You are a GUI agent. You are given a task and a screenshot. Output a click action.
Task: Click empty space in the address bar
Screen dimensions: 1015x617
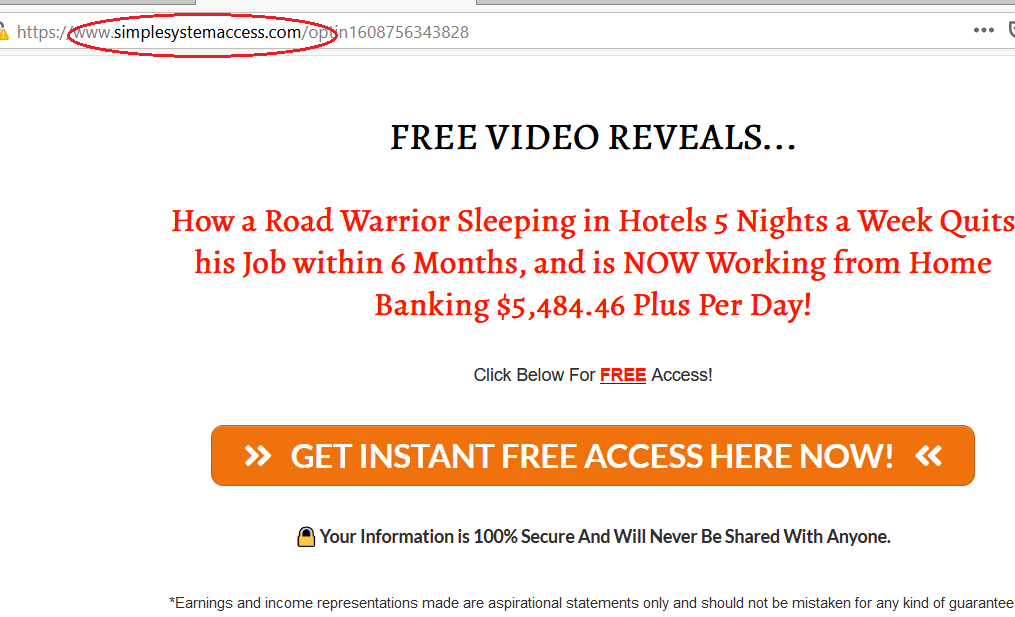(x=712, y=31)
